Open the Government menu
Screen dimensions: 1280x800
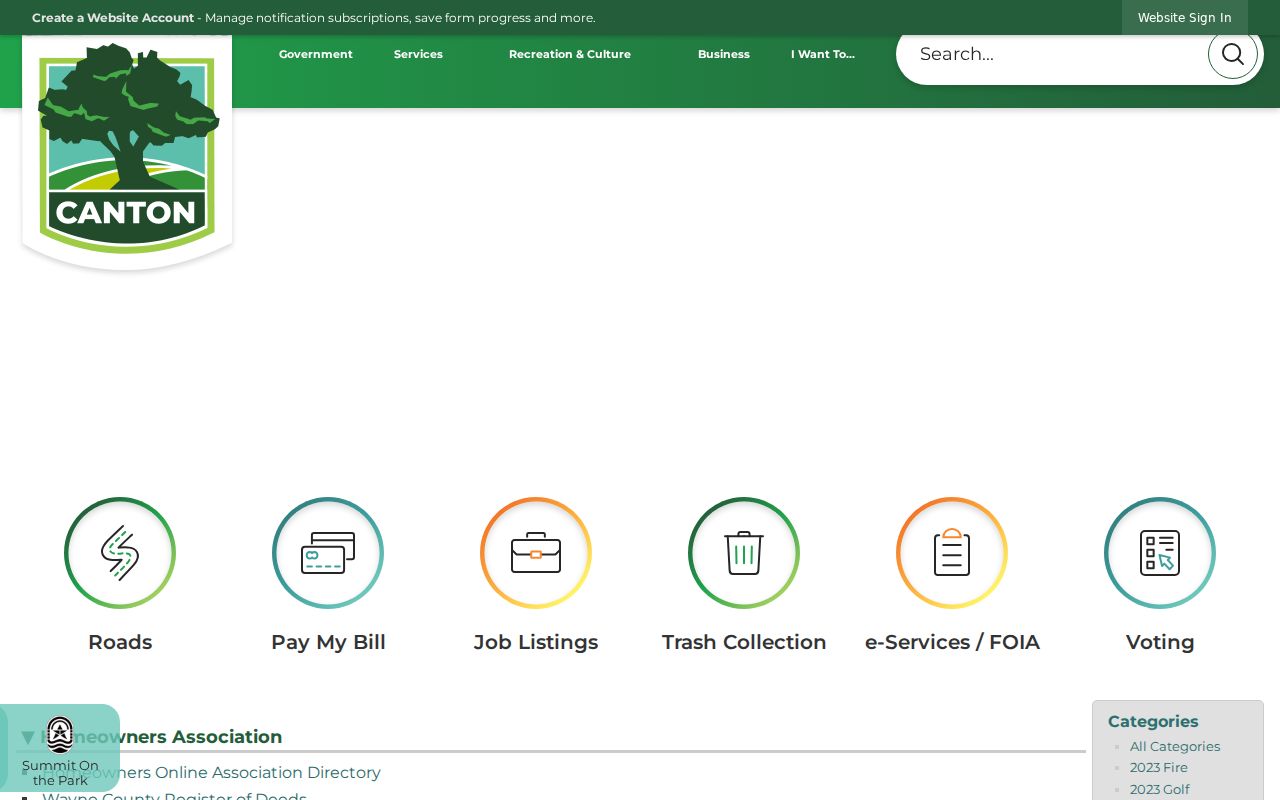coord(316,54)
